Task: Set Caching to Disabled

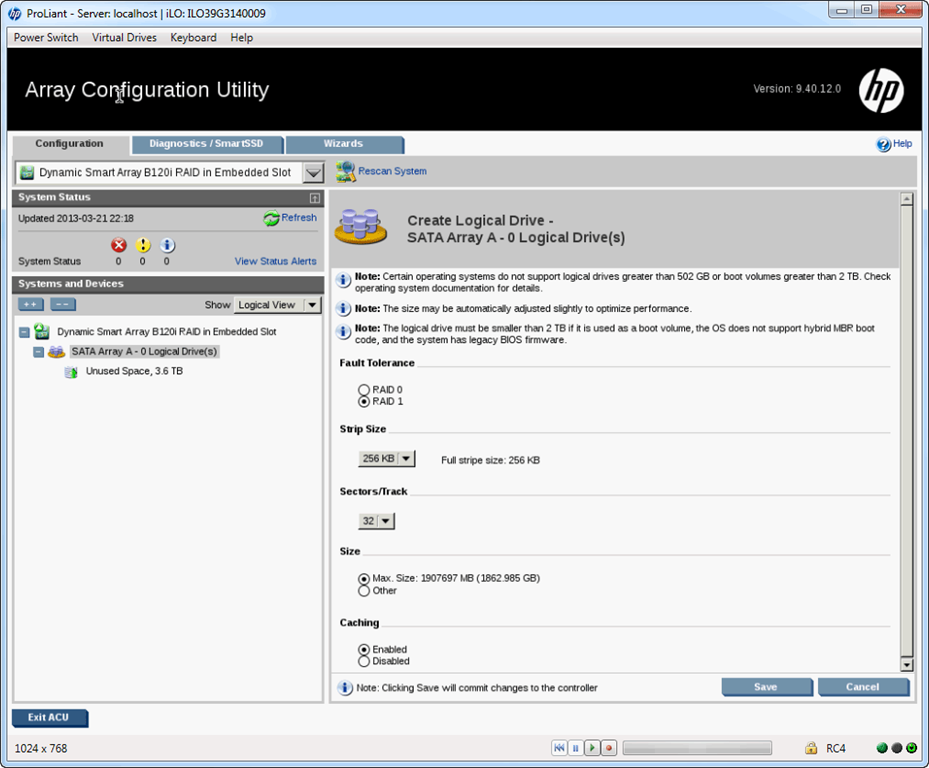Action: point(364,661)
